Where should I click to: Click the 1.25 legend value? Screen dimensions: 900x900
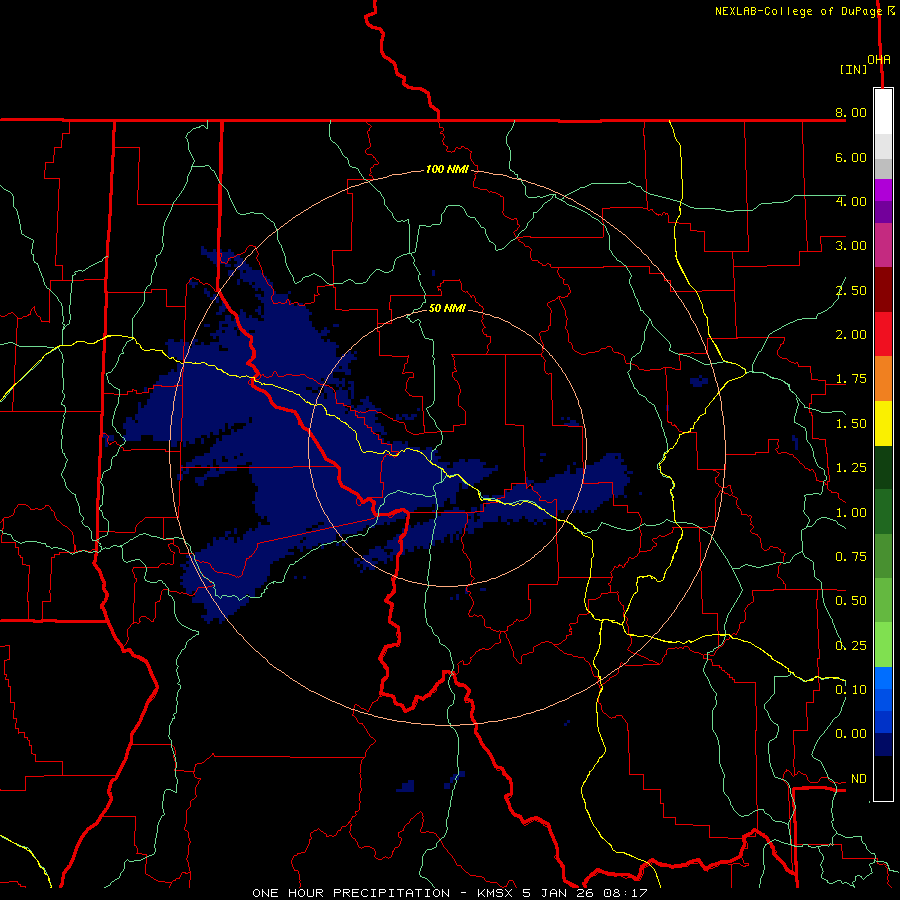click(851, 468)
